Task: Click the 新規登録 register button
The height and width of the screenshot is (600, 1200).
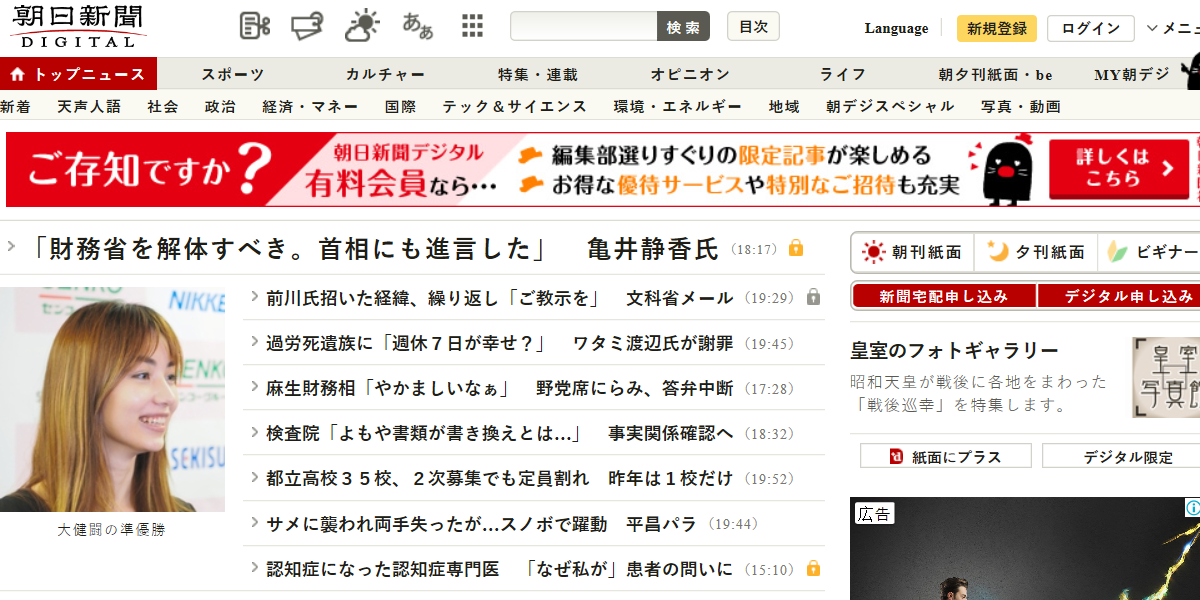Action: (996, 28)
